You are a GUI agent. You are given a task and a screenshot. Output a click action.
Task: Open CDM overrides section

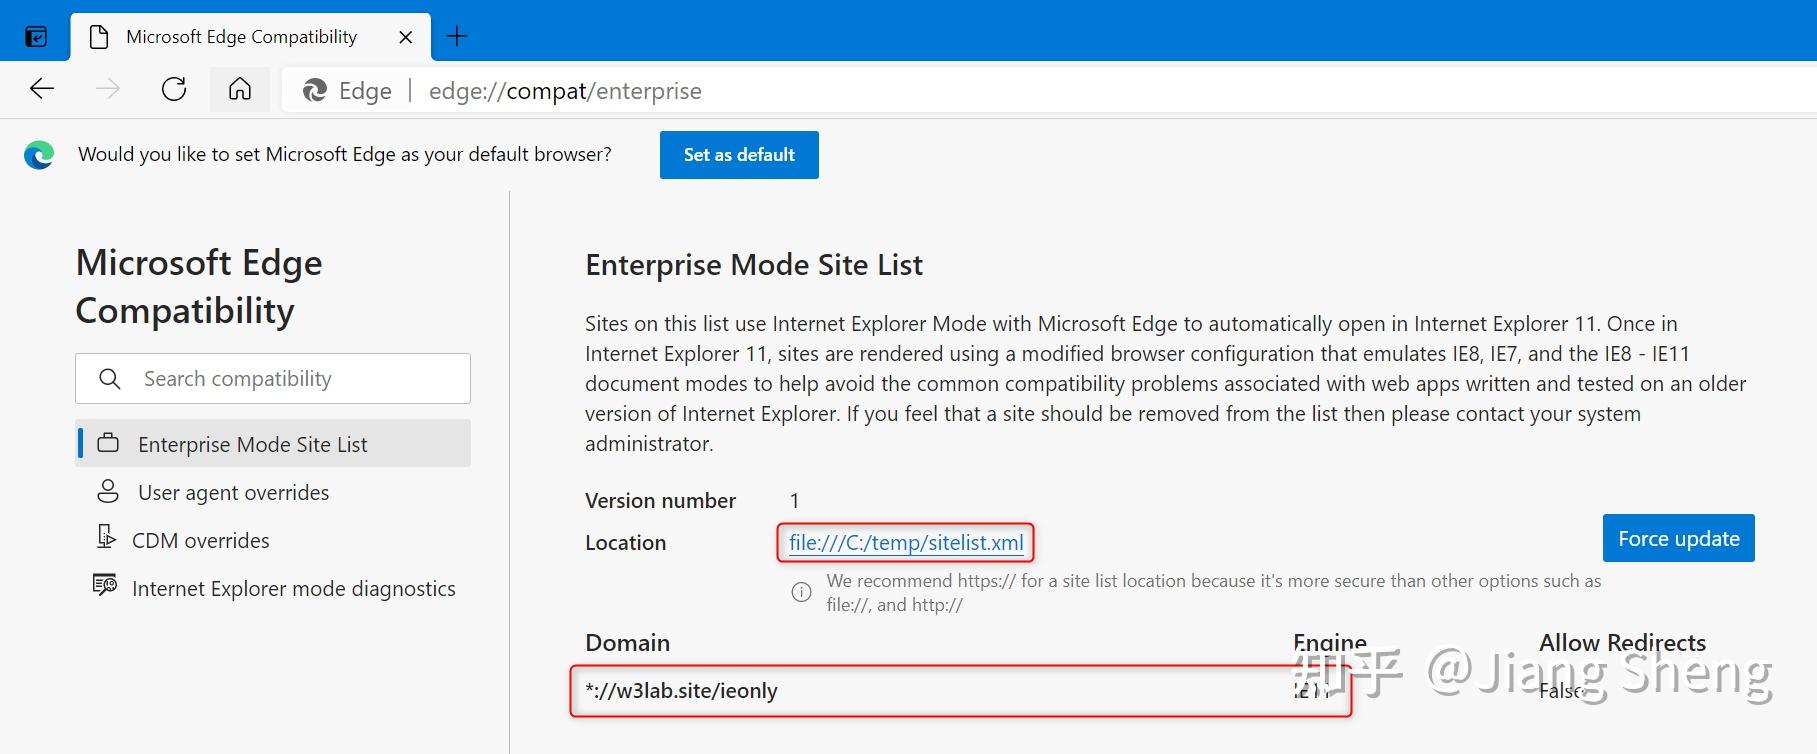coord(200,540)
